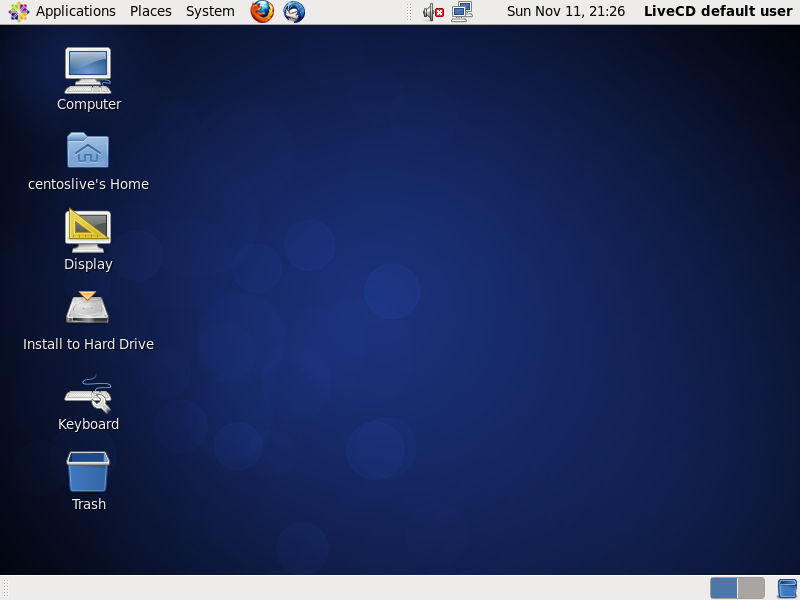Switch to the first workspace
The image size is (800, 600).
[x=723, y=588]
